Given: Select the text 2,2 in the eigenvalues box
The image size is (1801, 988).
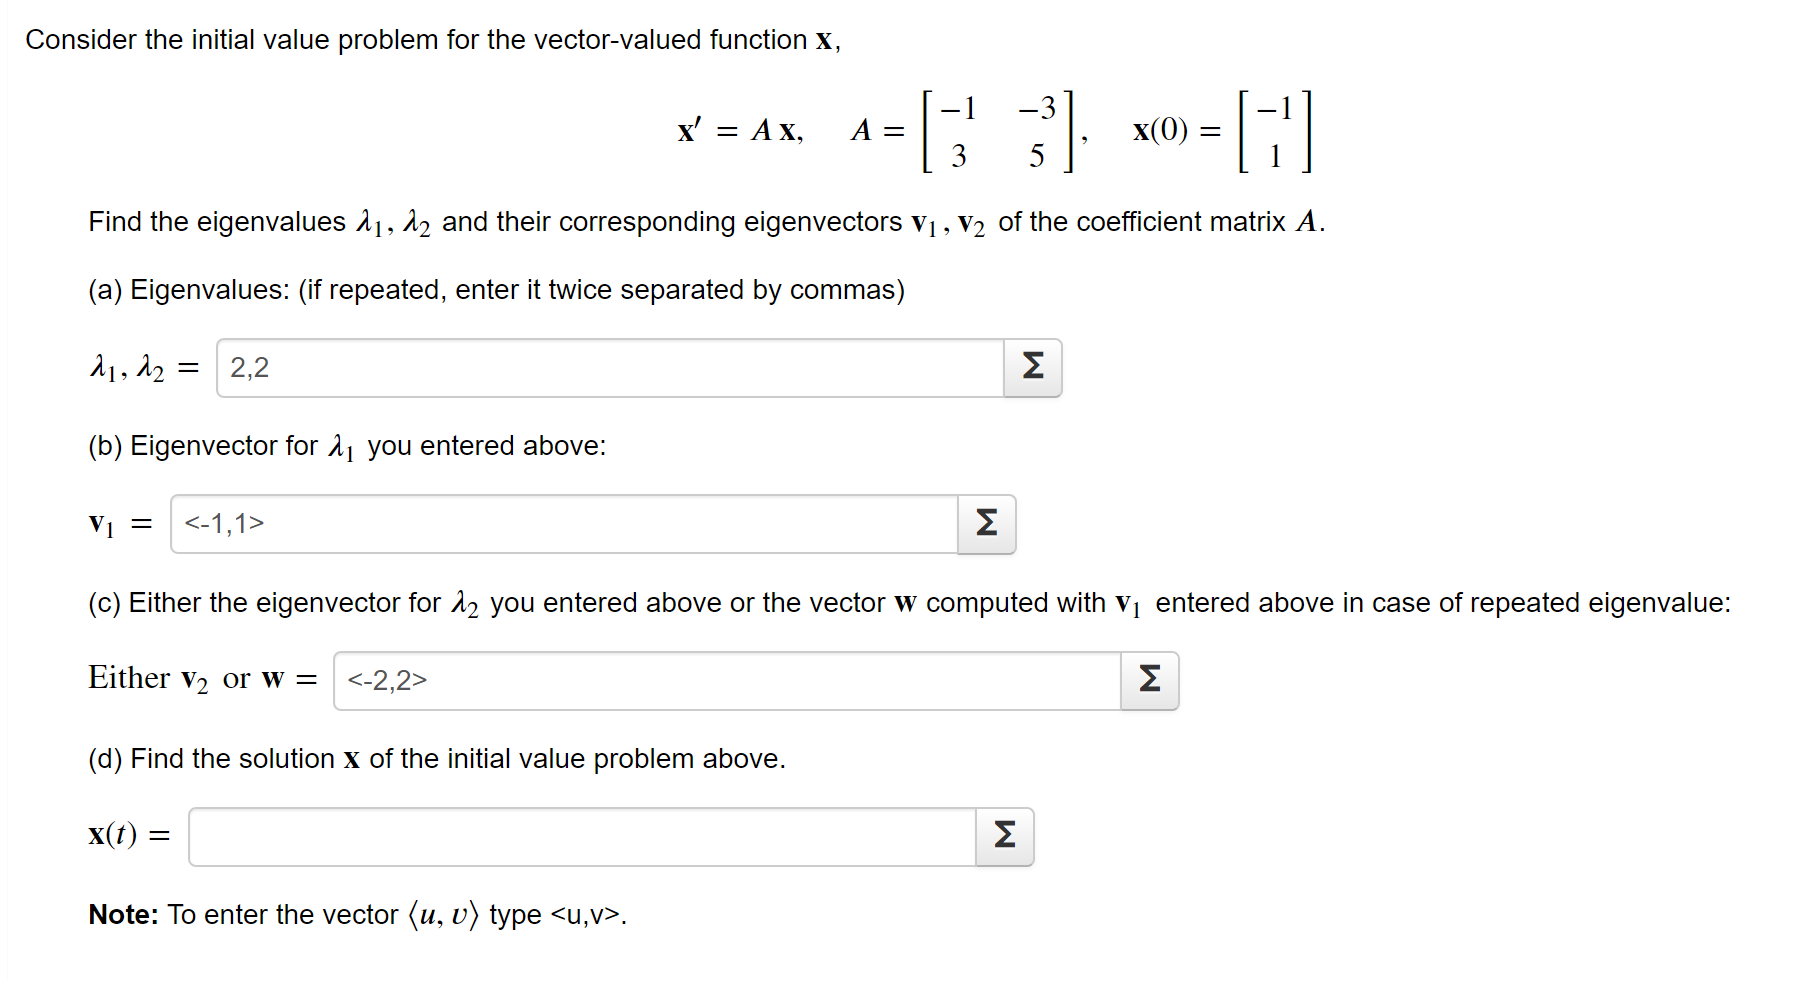Looking at the screenshot, I should (x=247, y=367).
